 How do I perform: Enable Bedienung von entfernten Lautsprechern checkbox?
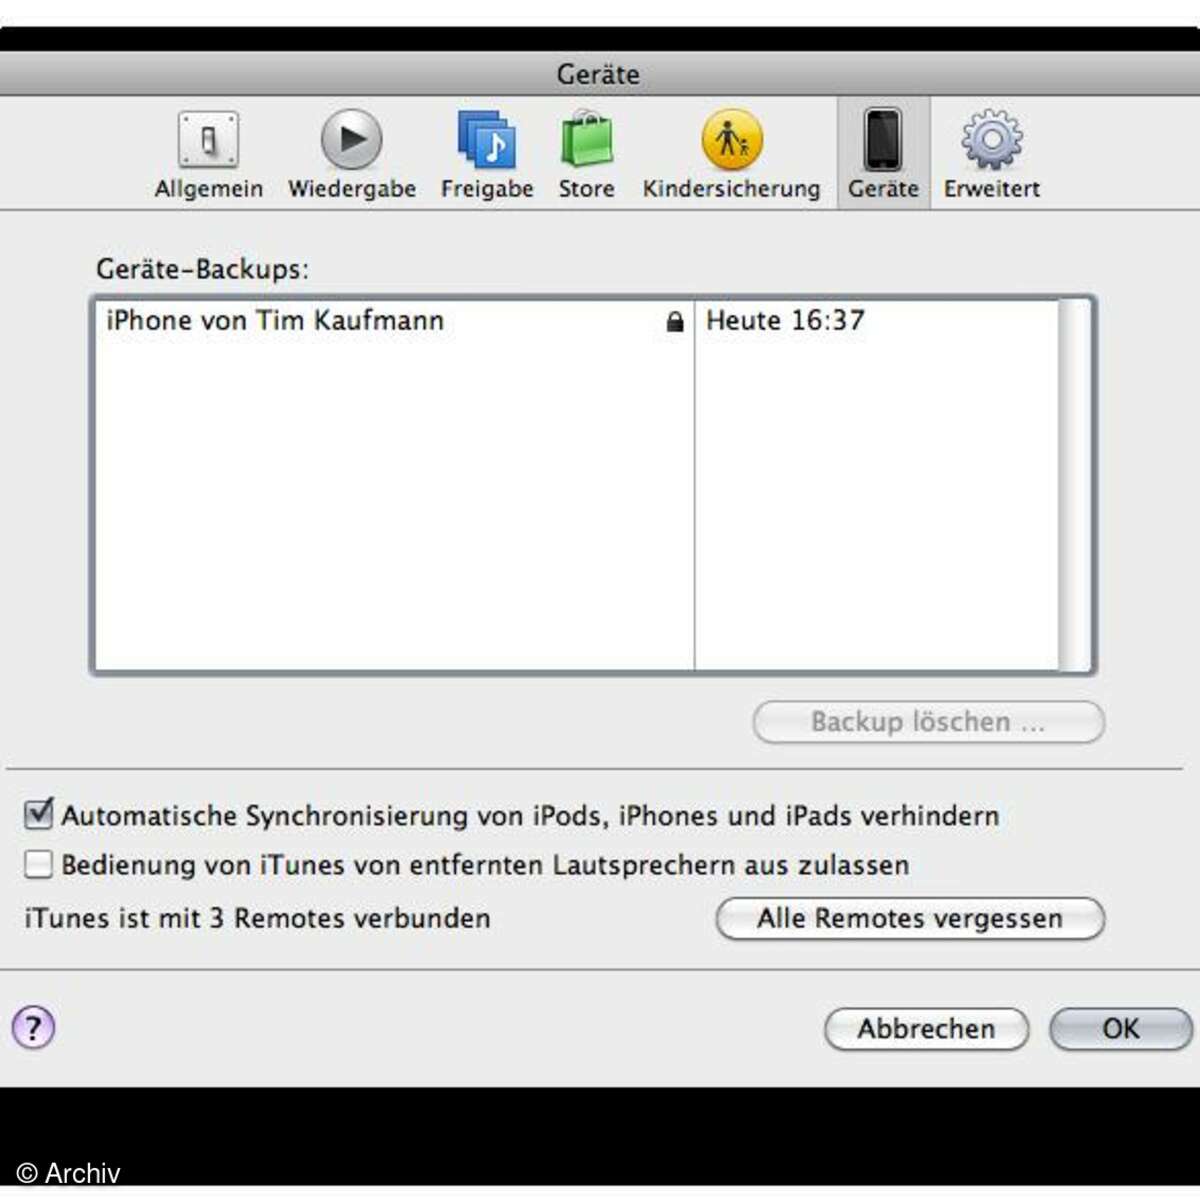pos(38,864)
